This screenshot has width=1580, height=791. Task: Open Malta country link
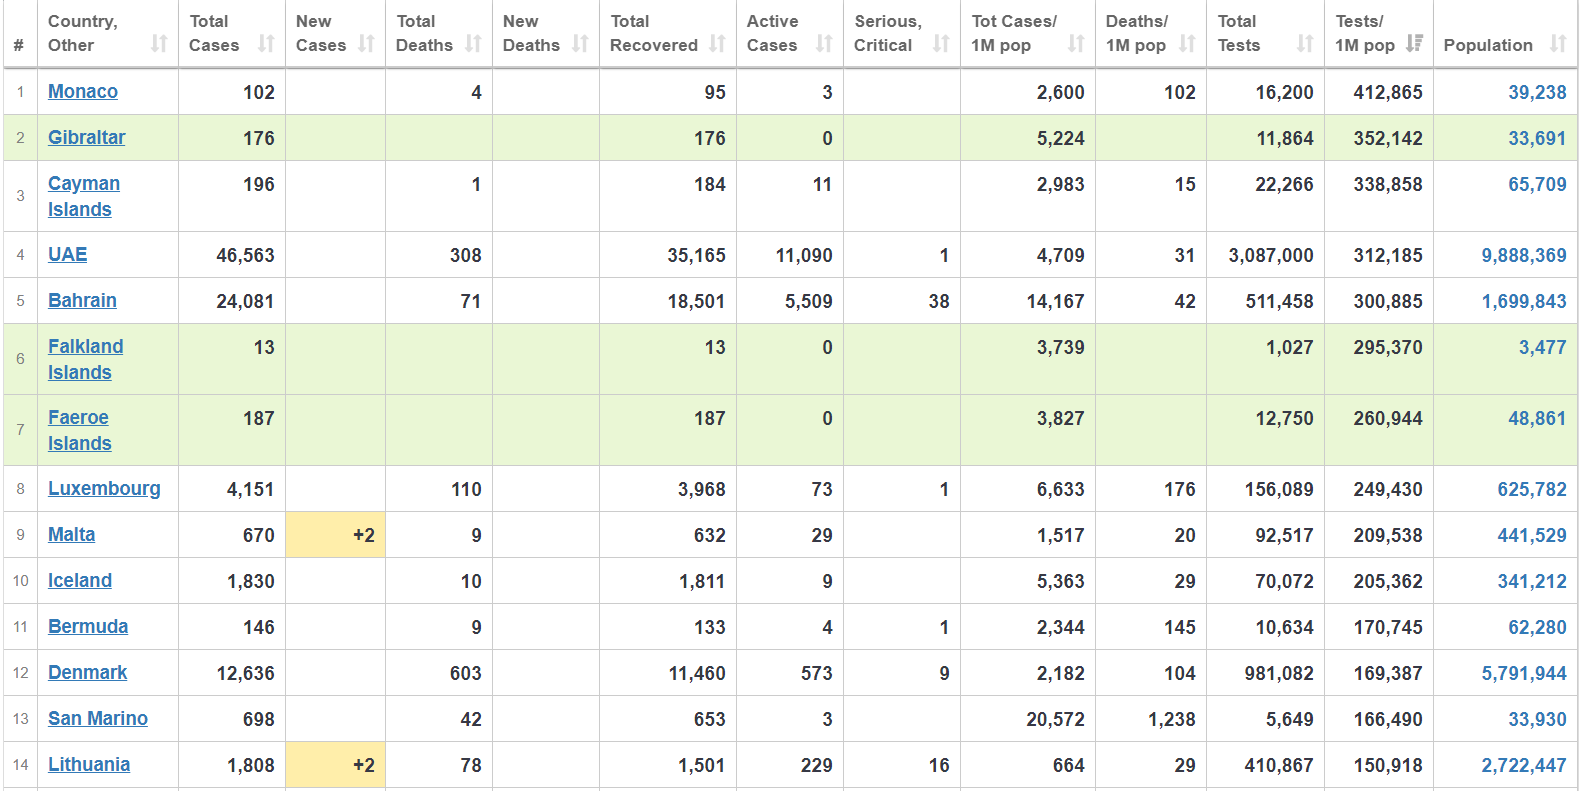coord(72,534)
